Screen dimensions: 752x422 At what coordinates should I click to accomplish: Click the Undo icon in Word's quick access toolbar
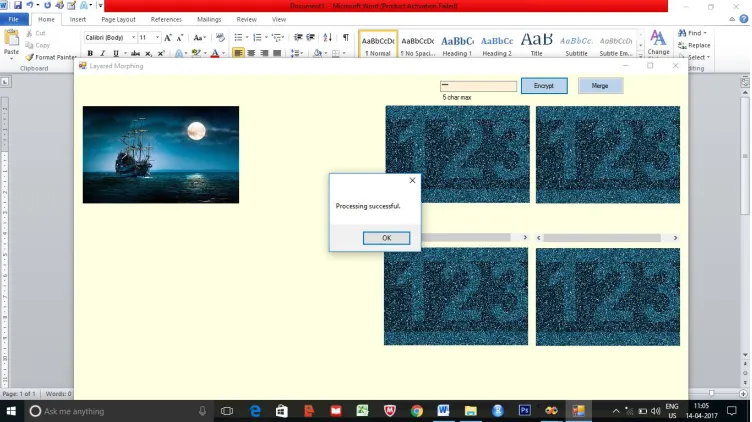click(x=30, y=5)
